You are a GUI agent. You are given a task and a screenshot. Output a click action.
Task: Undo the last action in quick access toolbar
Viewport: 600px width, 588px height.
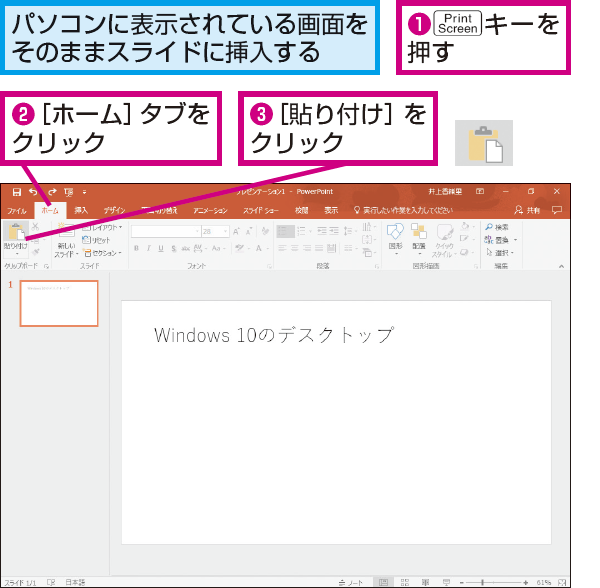34,192
